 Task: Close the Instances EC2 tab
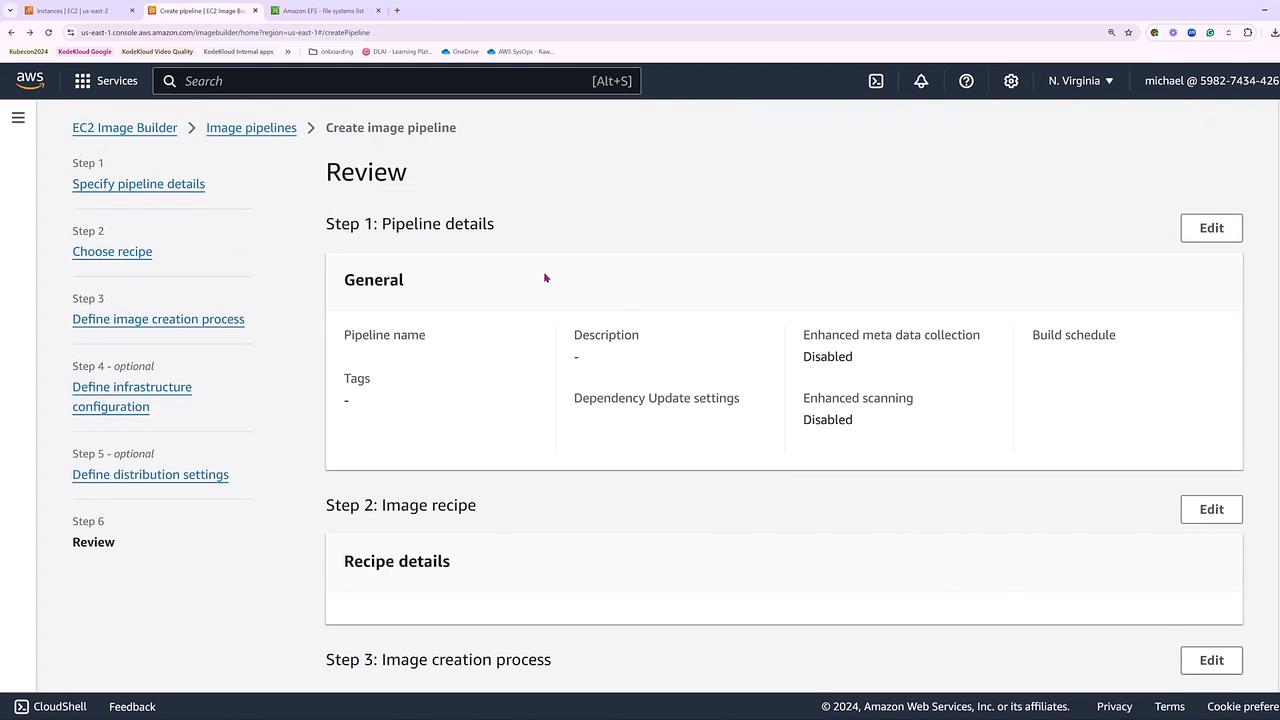click(132, 11)
